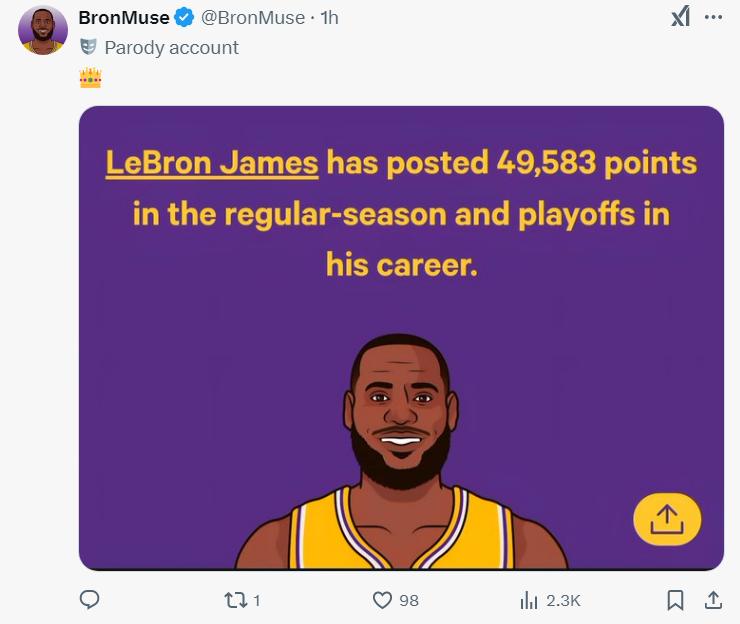Open the purple LeBron stat image
Viewport: 740px width, 624px height.
401,338
